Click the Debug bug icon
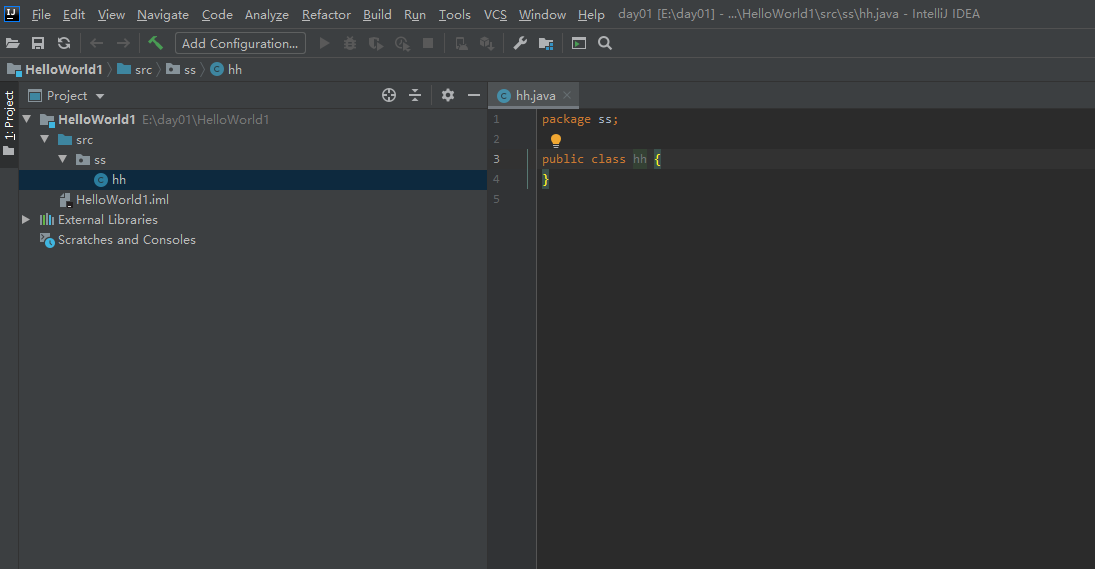The width and height of the screenshot is (1095, 569). [350, 43]
